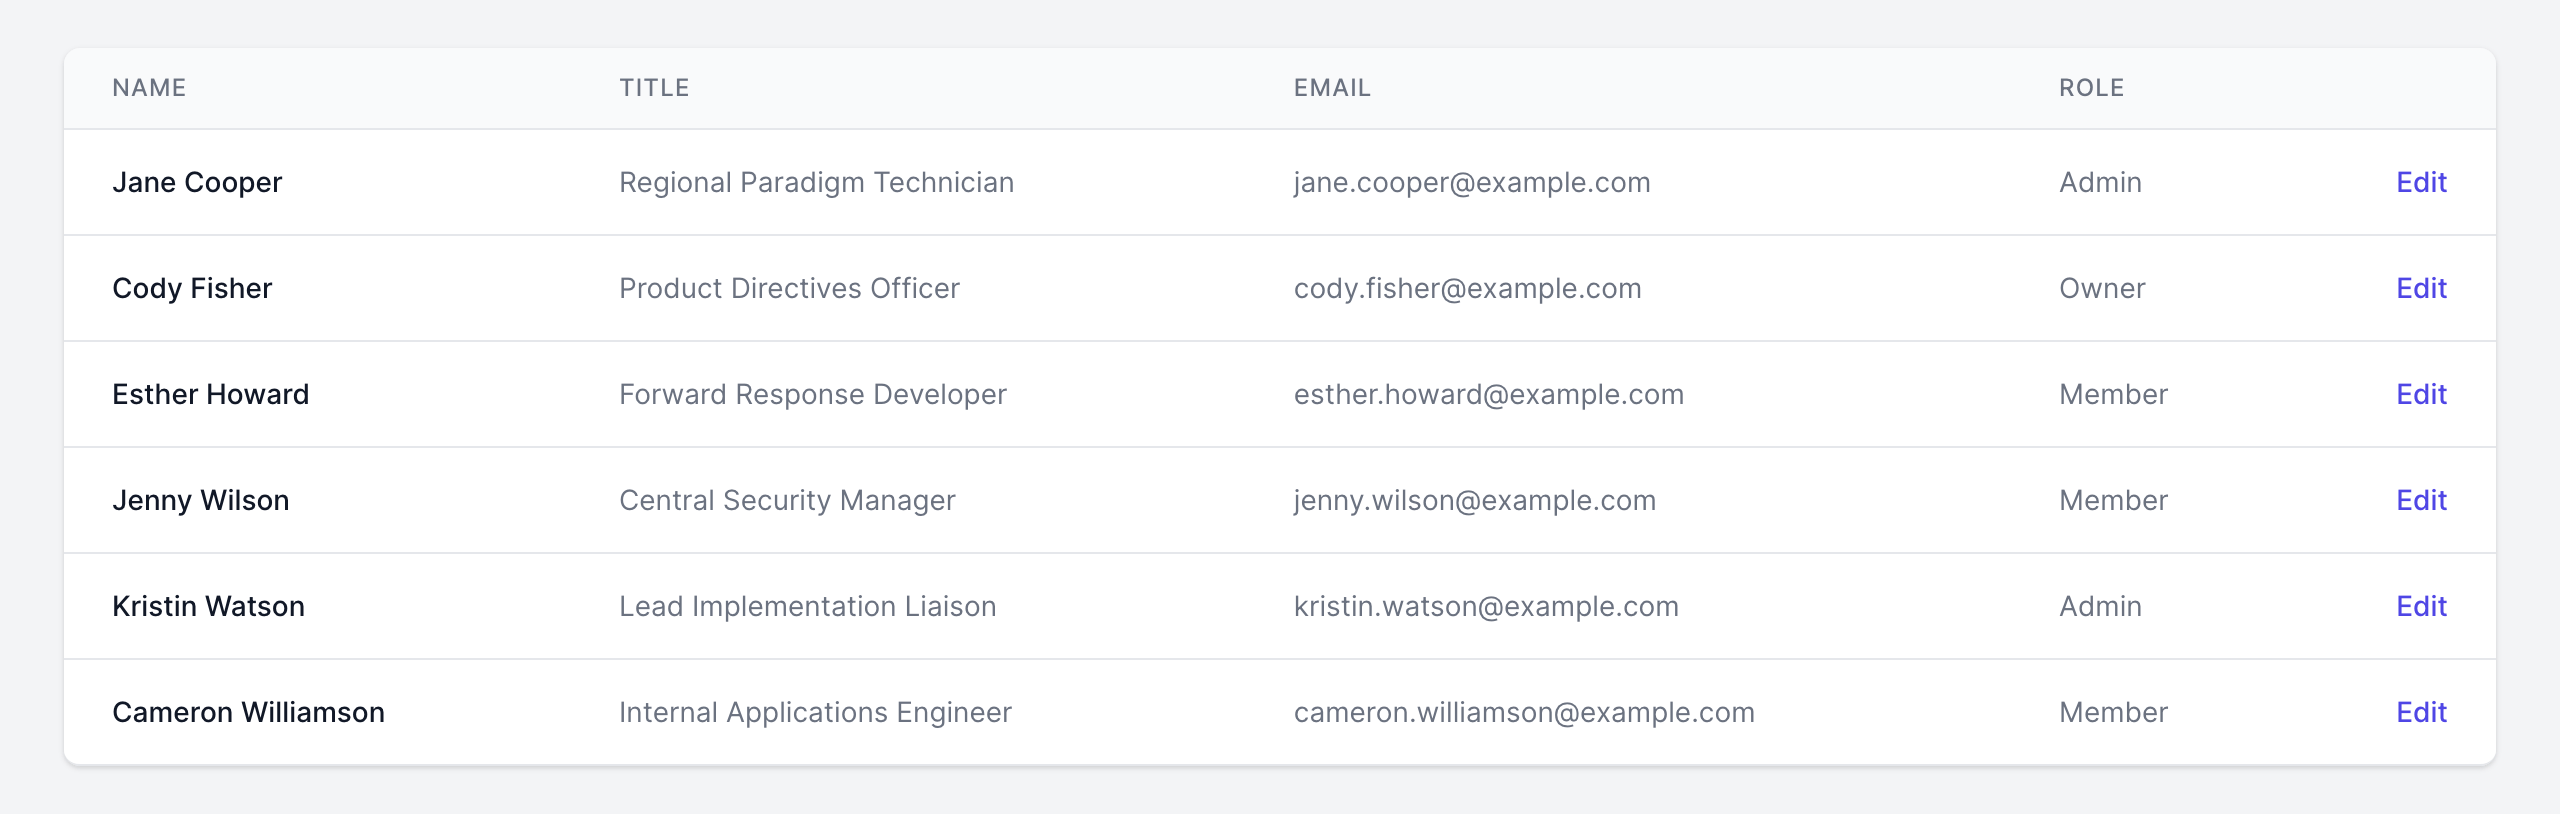2560x814 pixels.
Task: Click Cody Fisher's Owner role cell
Action: [2102, 288]
